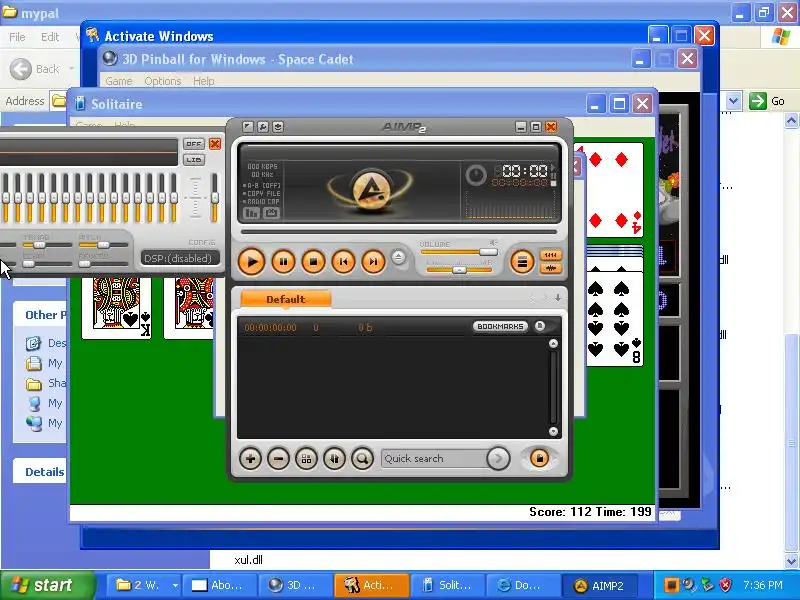The width and height of the screenshot is (800, 600).
Task: Open the Help menu in 3D Pinball
Action: point(204,81)
